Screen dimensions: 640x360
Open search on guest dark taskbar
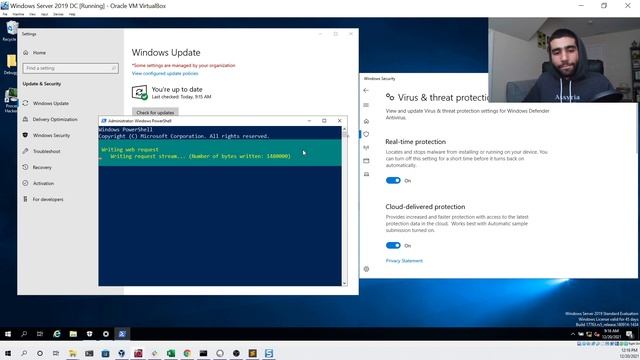pyautogui.click(x=24, y=334)
